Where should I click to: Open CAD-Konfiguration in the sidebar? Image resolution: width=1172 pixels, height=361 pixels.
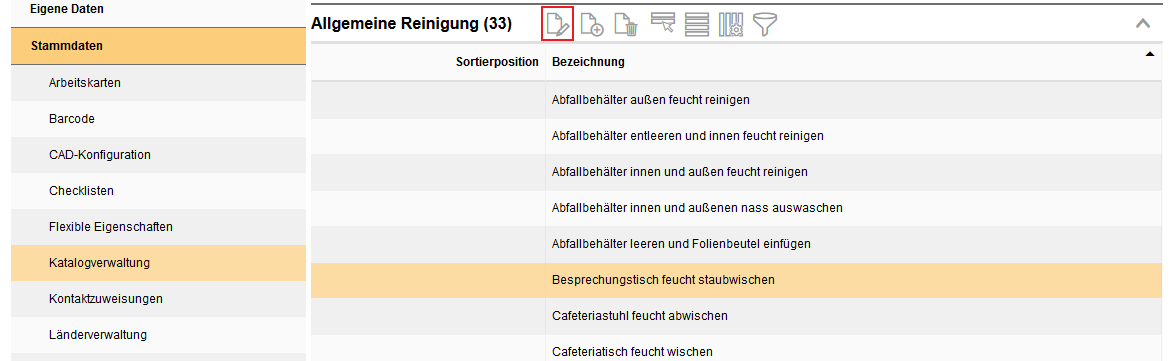pyautogui.click(x=158, y=155)
